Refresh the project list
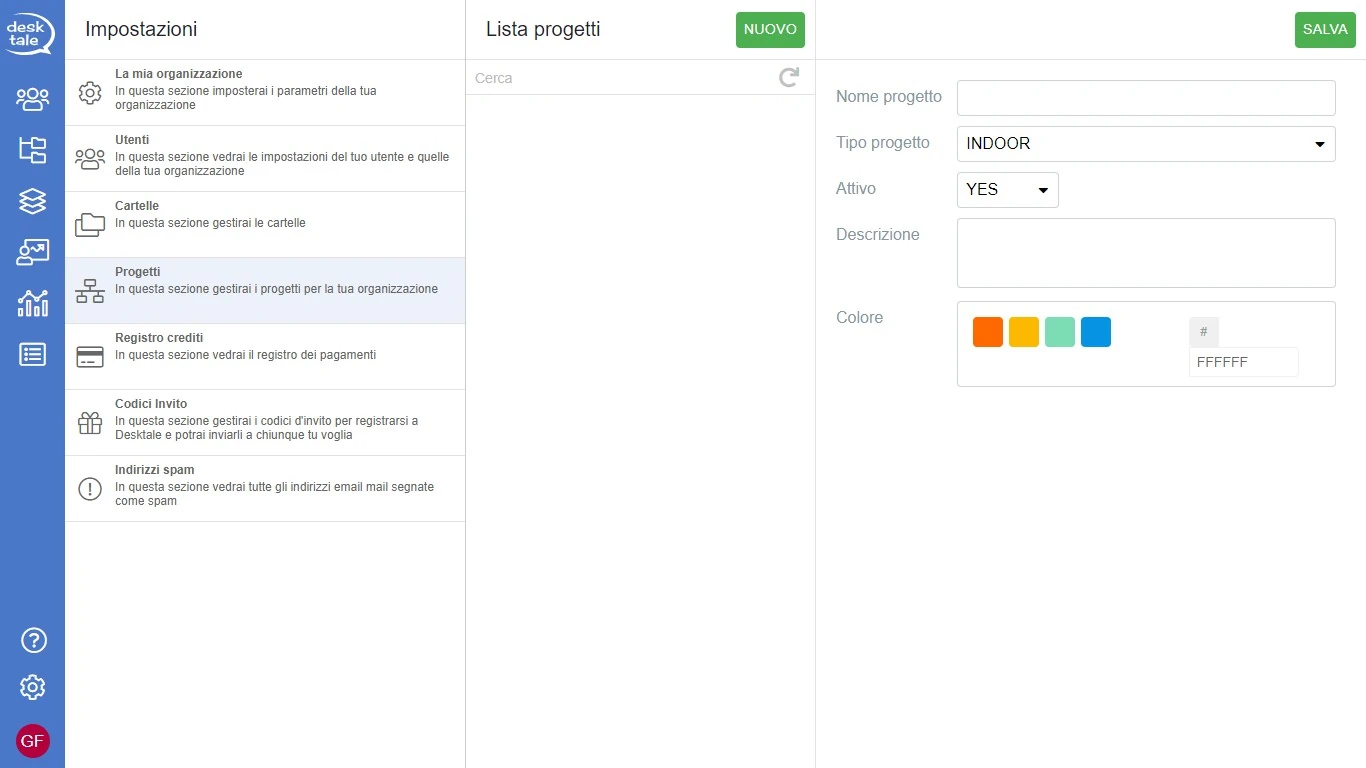1366x768 pixels. pyautogui.click(x=789, y=77)
